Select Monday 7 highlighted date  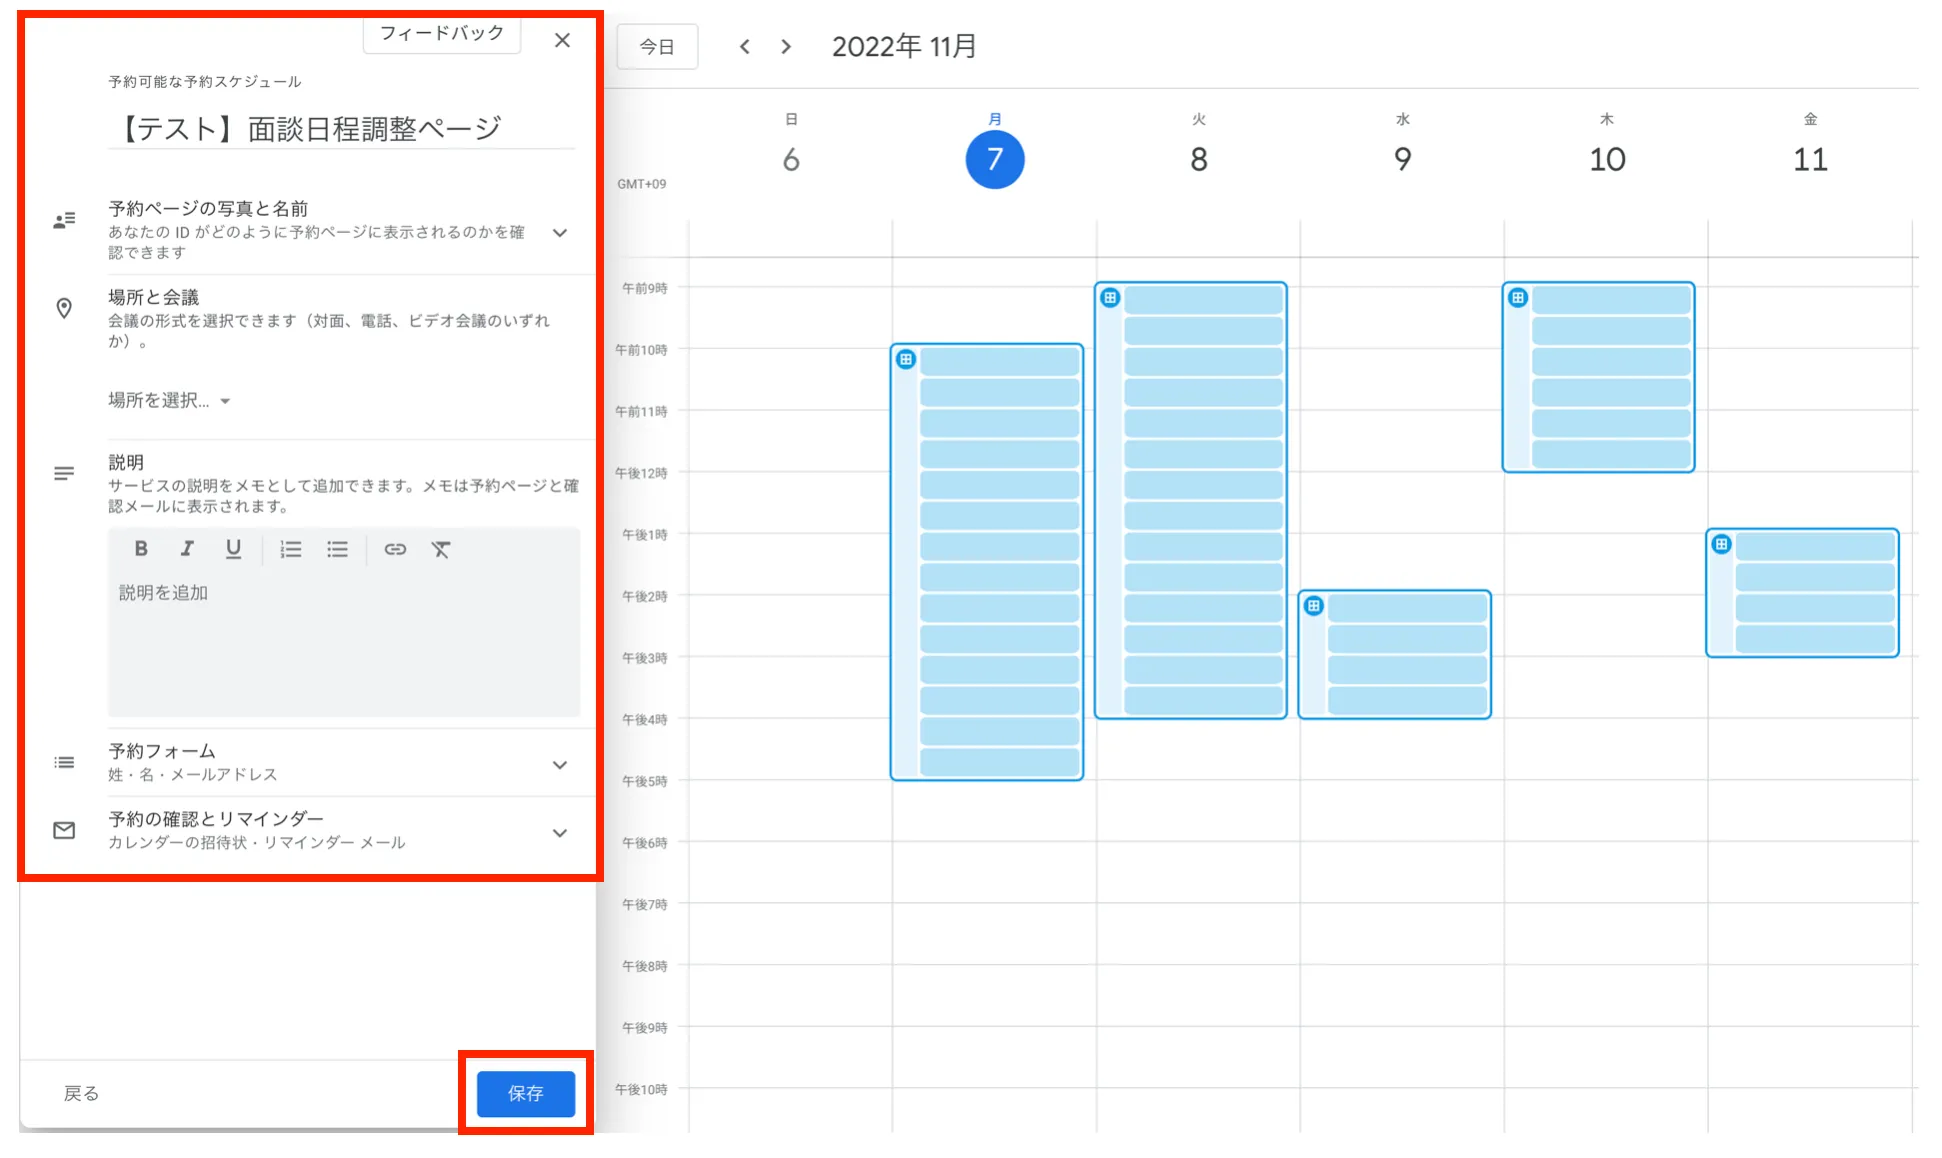pyautogui.click(x=995, y=158)
